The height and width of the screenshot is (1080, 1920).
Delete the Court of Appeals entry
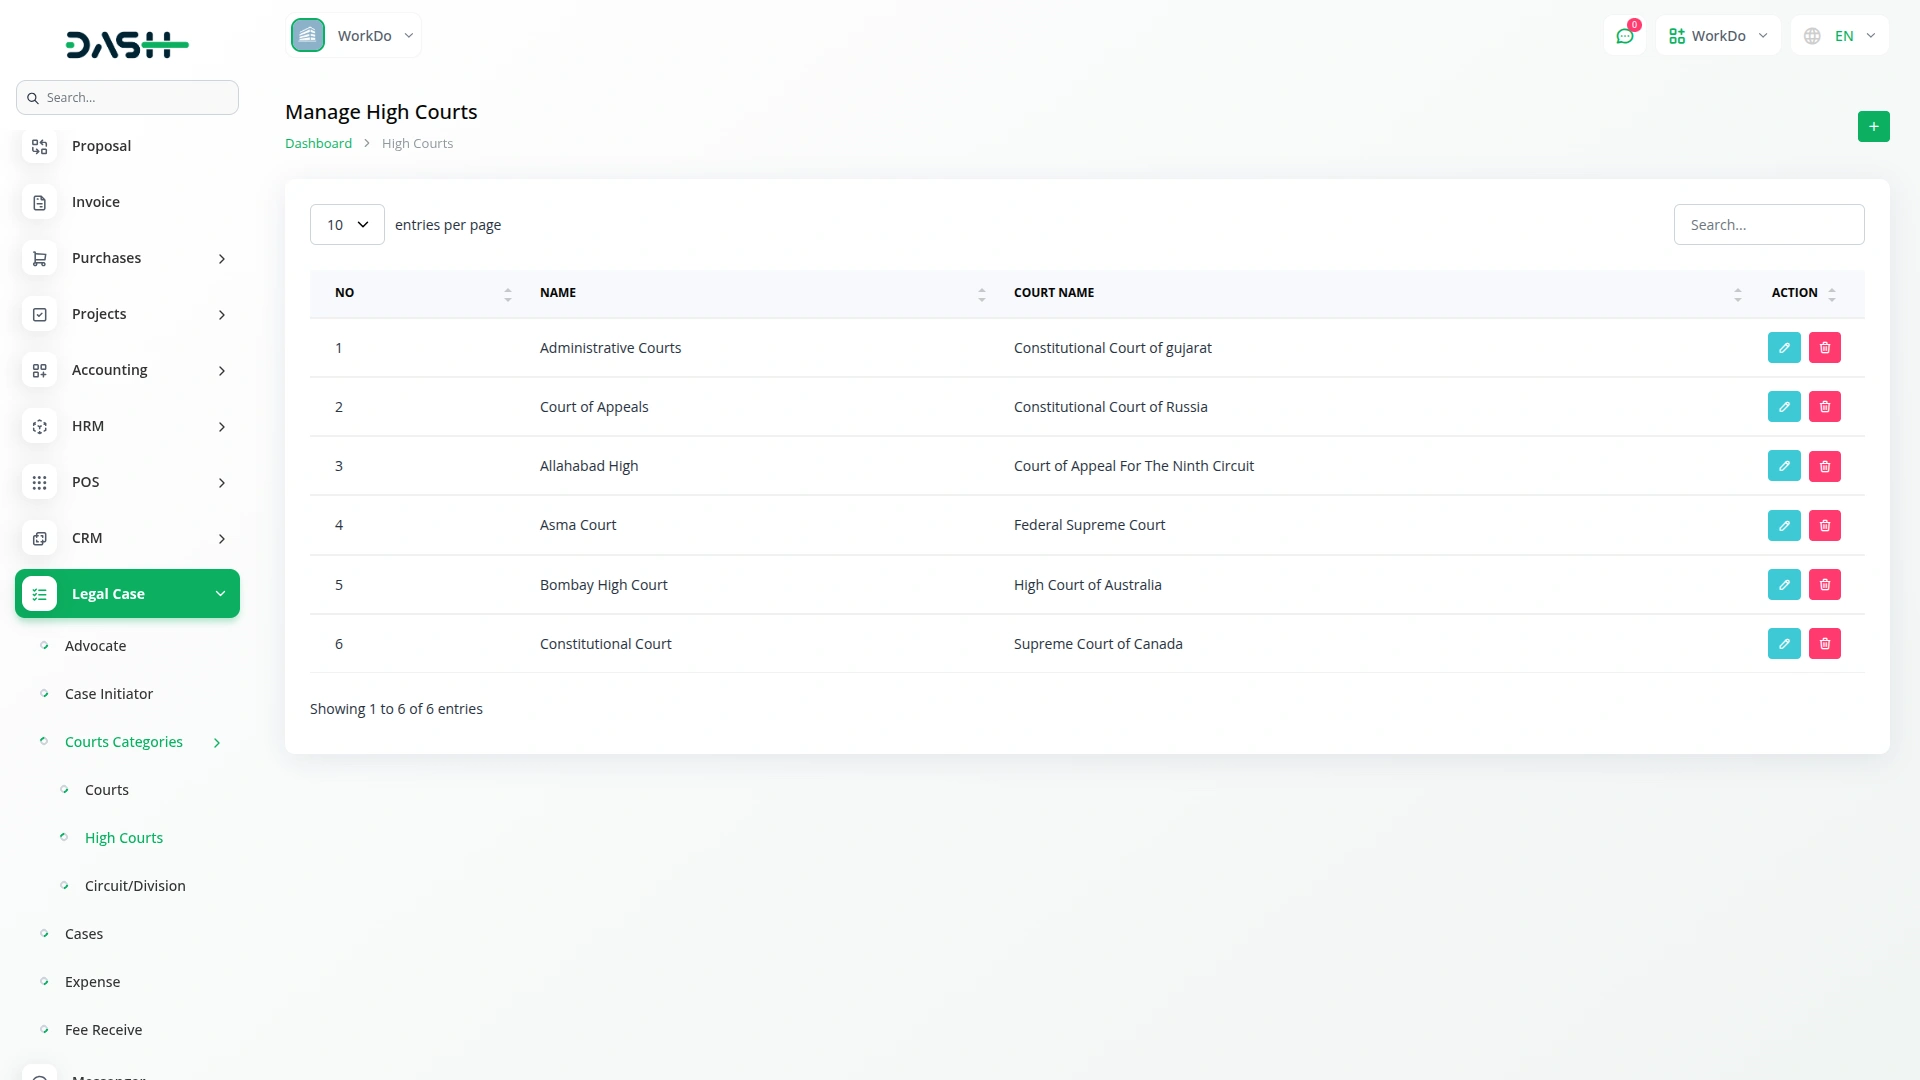coord(1824,407)
